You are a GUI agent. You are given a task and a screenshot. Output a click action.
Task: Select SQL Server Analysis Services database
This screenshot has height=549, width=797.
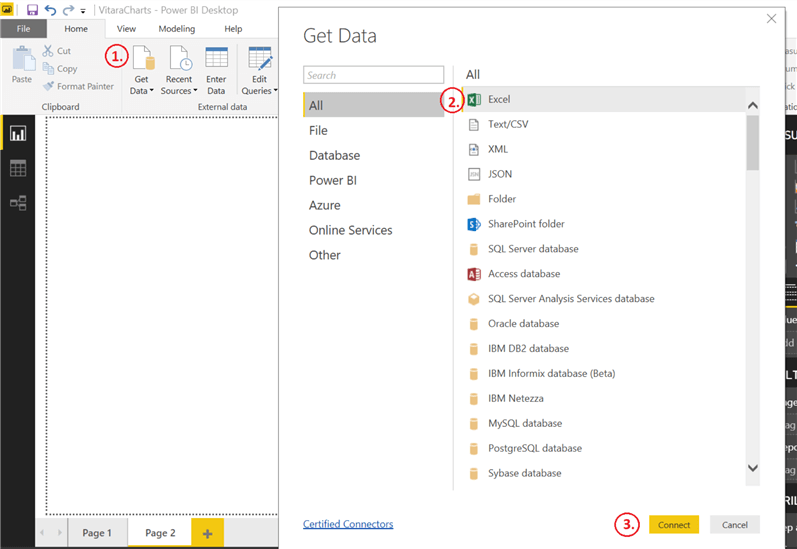[604, 298]
